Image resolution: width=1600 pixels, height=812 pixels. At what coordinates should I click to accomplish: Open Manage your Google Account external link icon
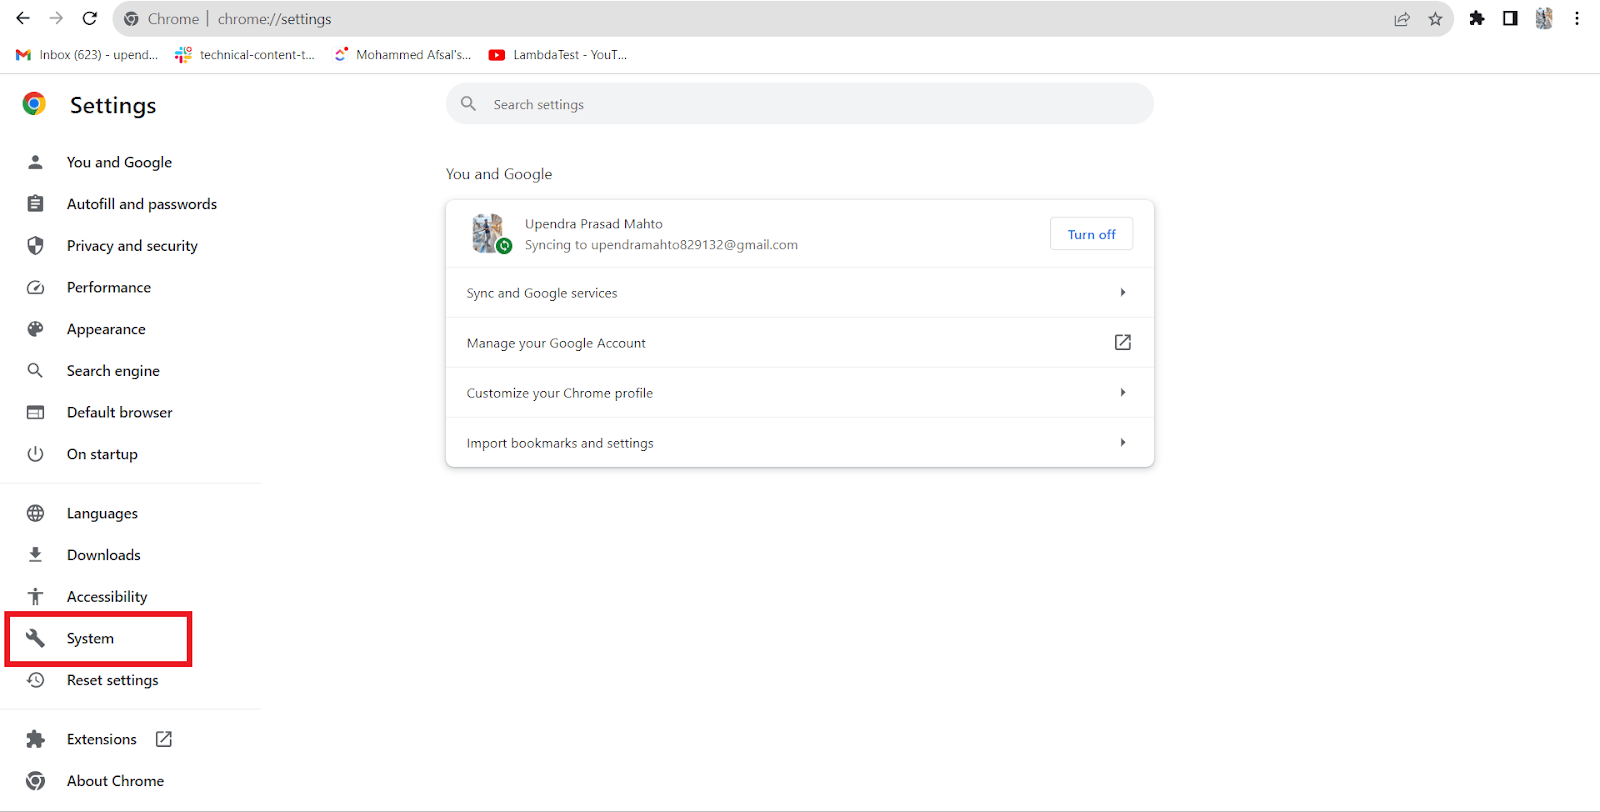[x=1123, y=342]
